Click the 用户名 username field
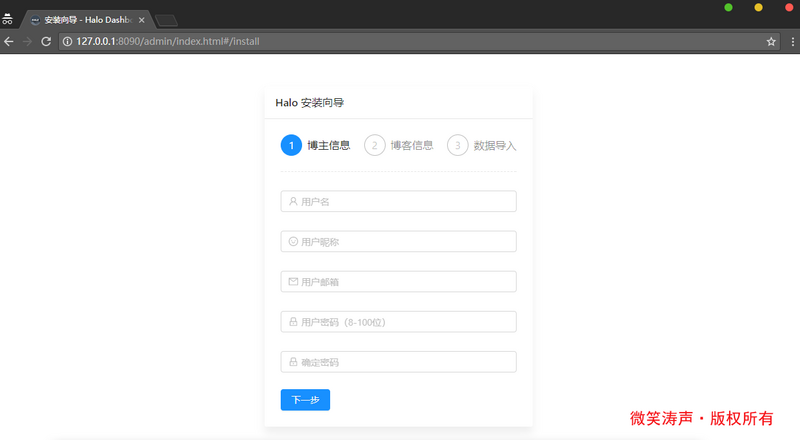Screen dimensions: 800x440 pyautogui.click(x=398, y=201)
